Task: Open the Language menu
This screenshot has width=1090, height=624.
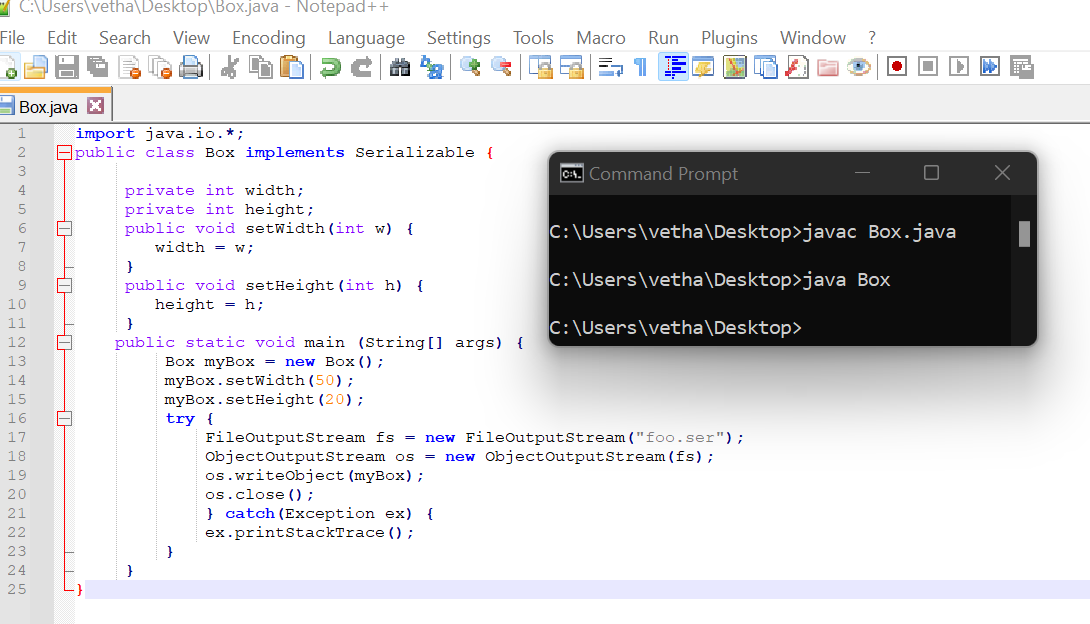Action: (366, 38)
